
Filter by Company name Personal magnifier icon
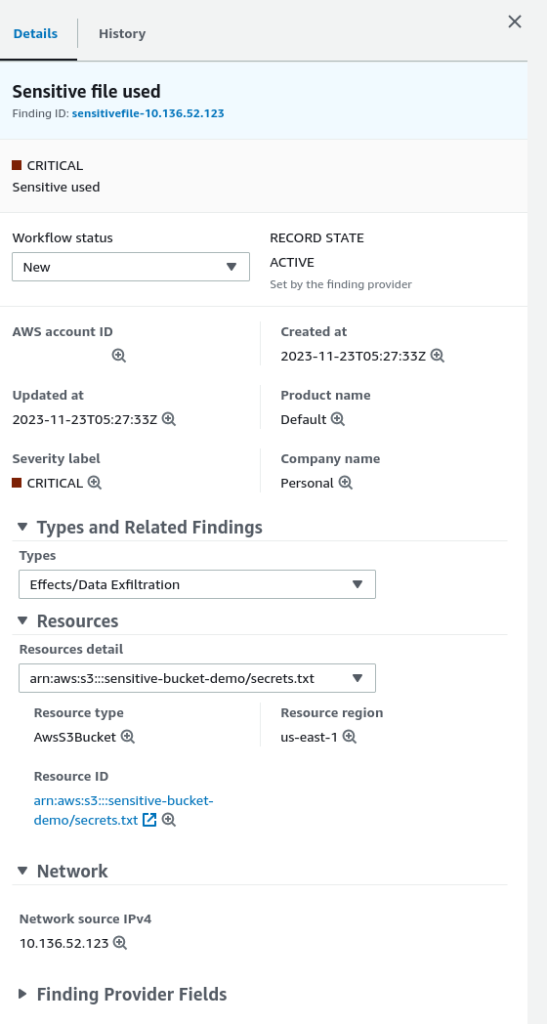click(x=345, y=483)
